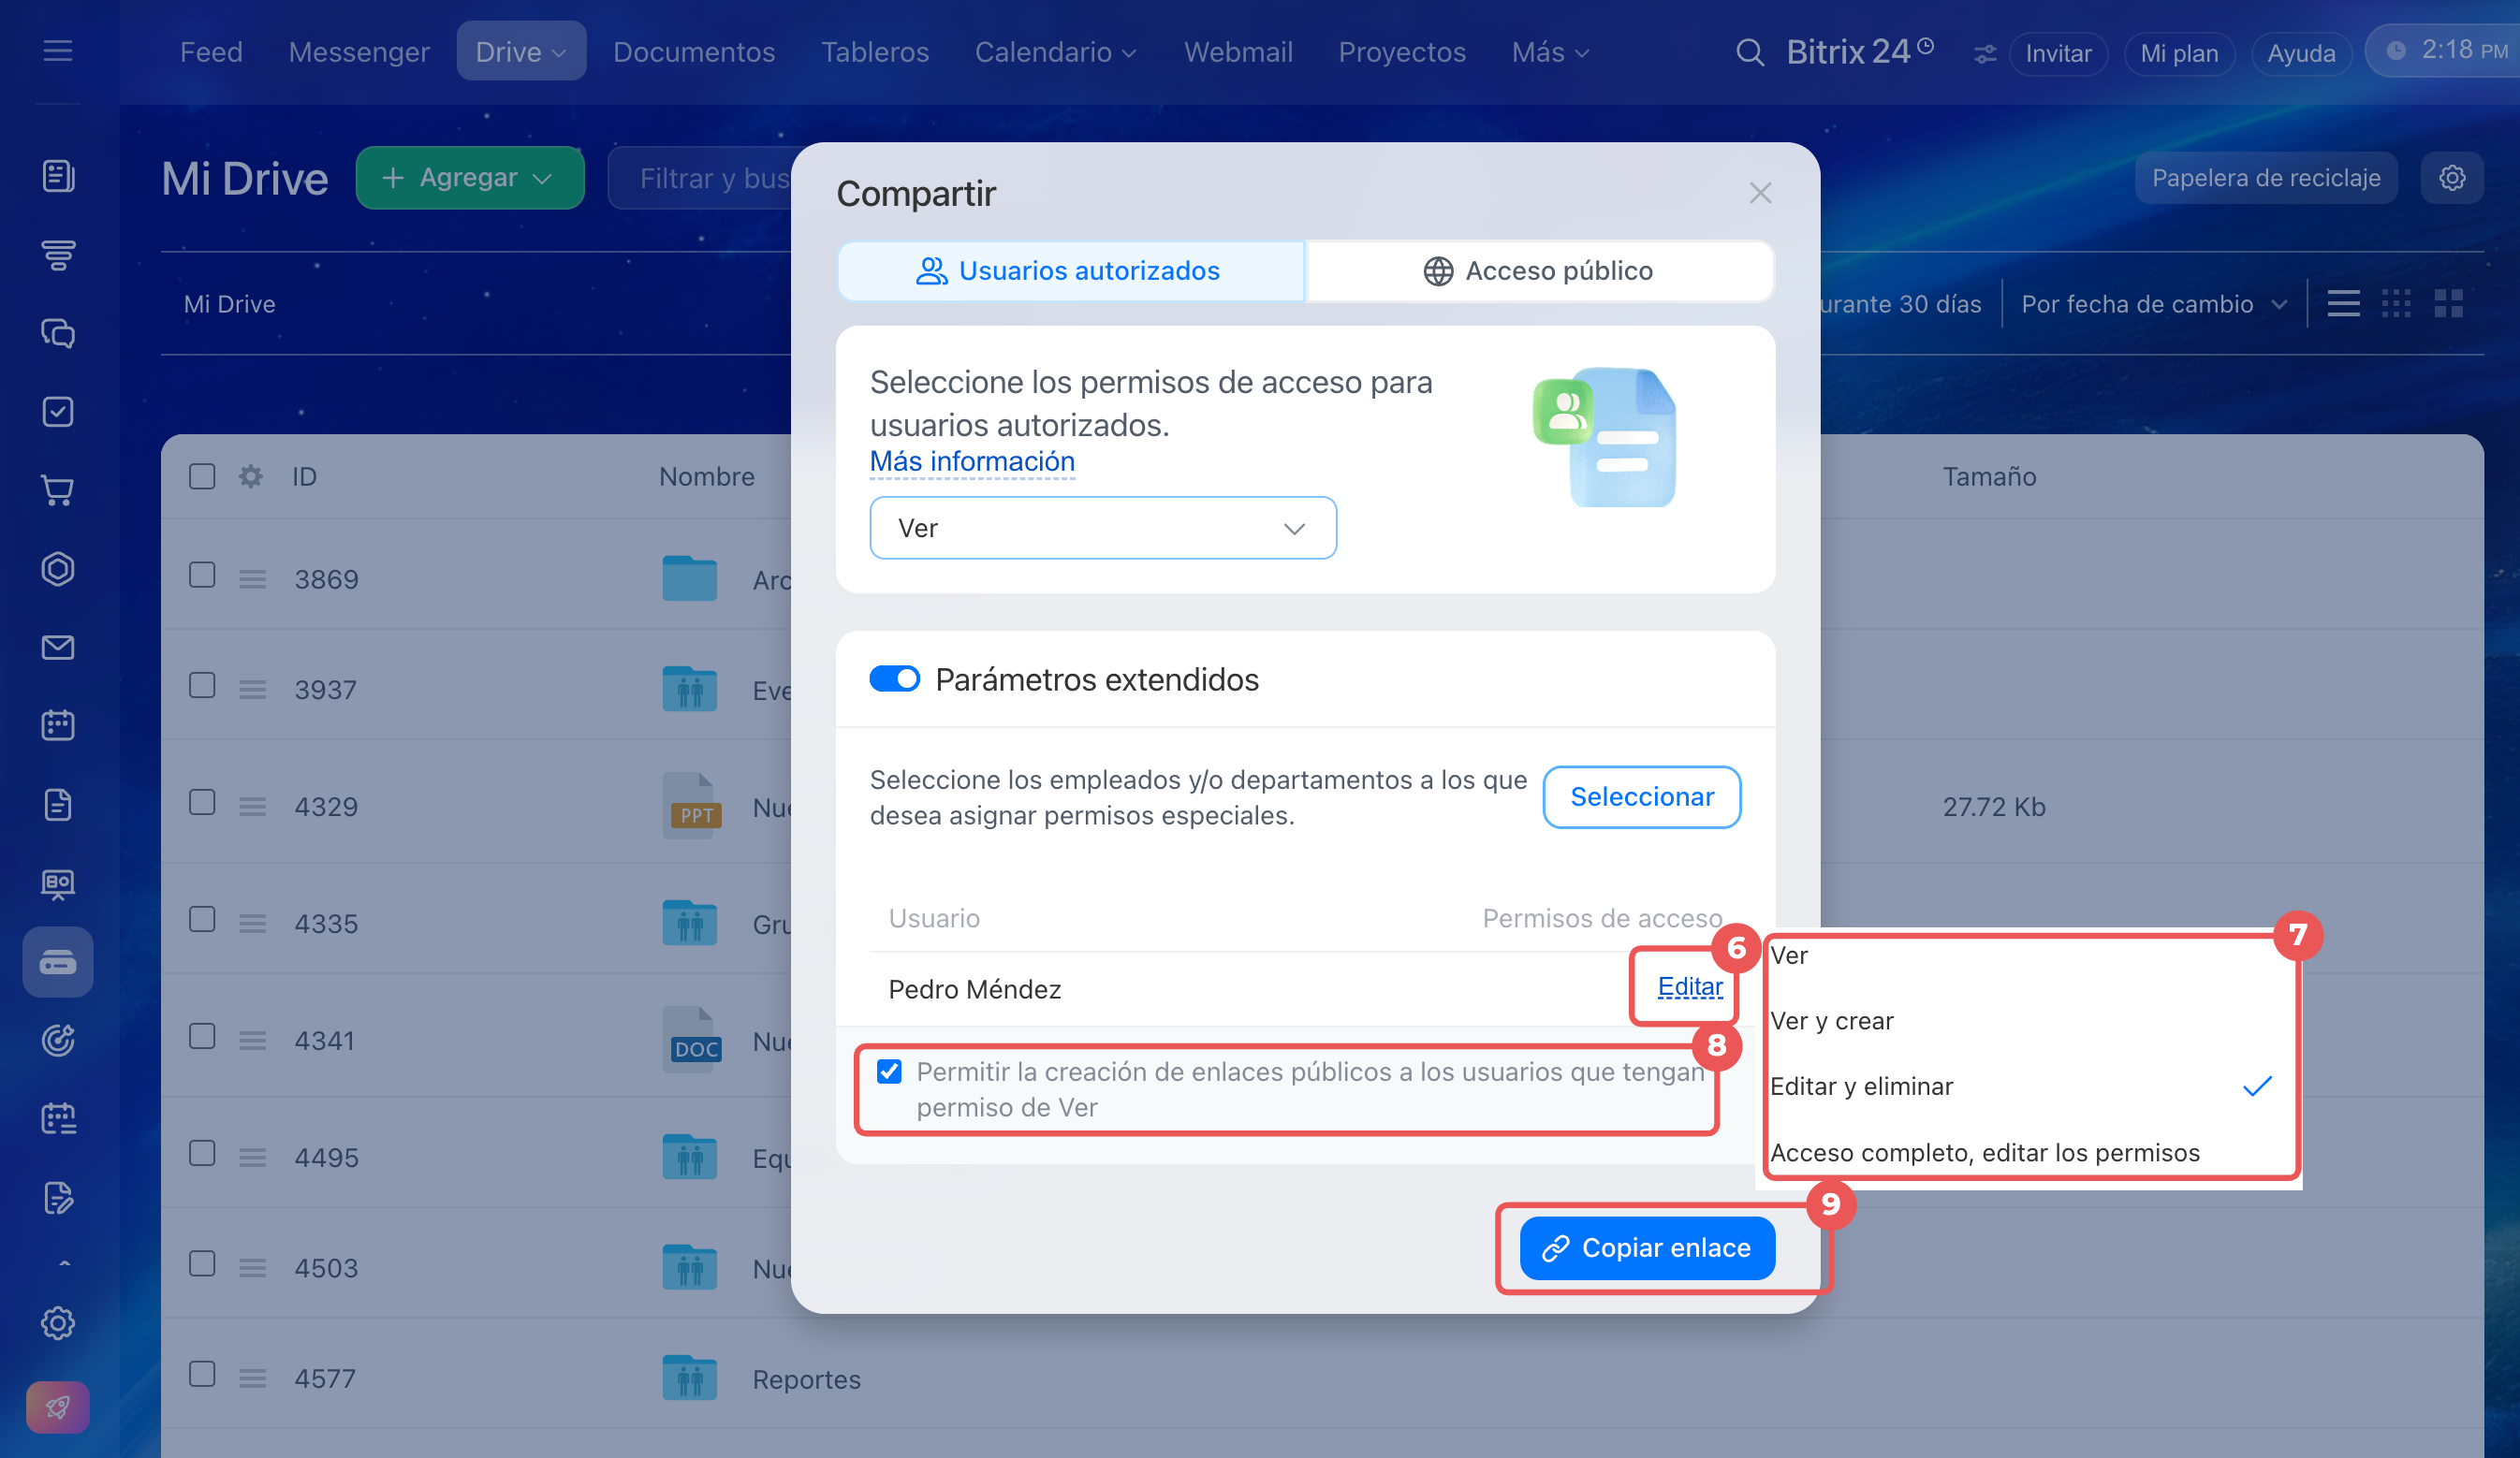Click the Editar link for Pedro Méndez
This screenshot has height=1458, width=2520.
point(1690,988)
